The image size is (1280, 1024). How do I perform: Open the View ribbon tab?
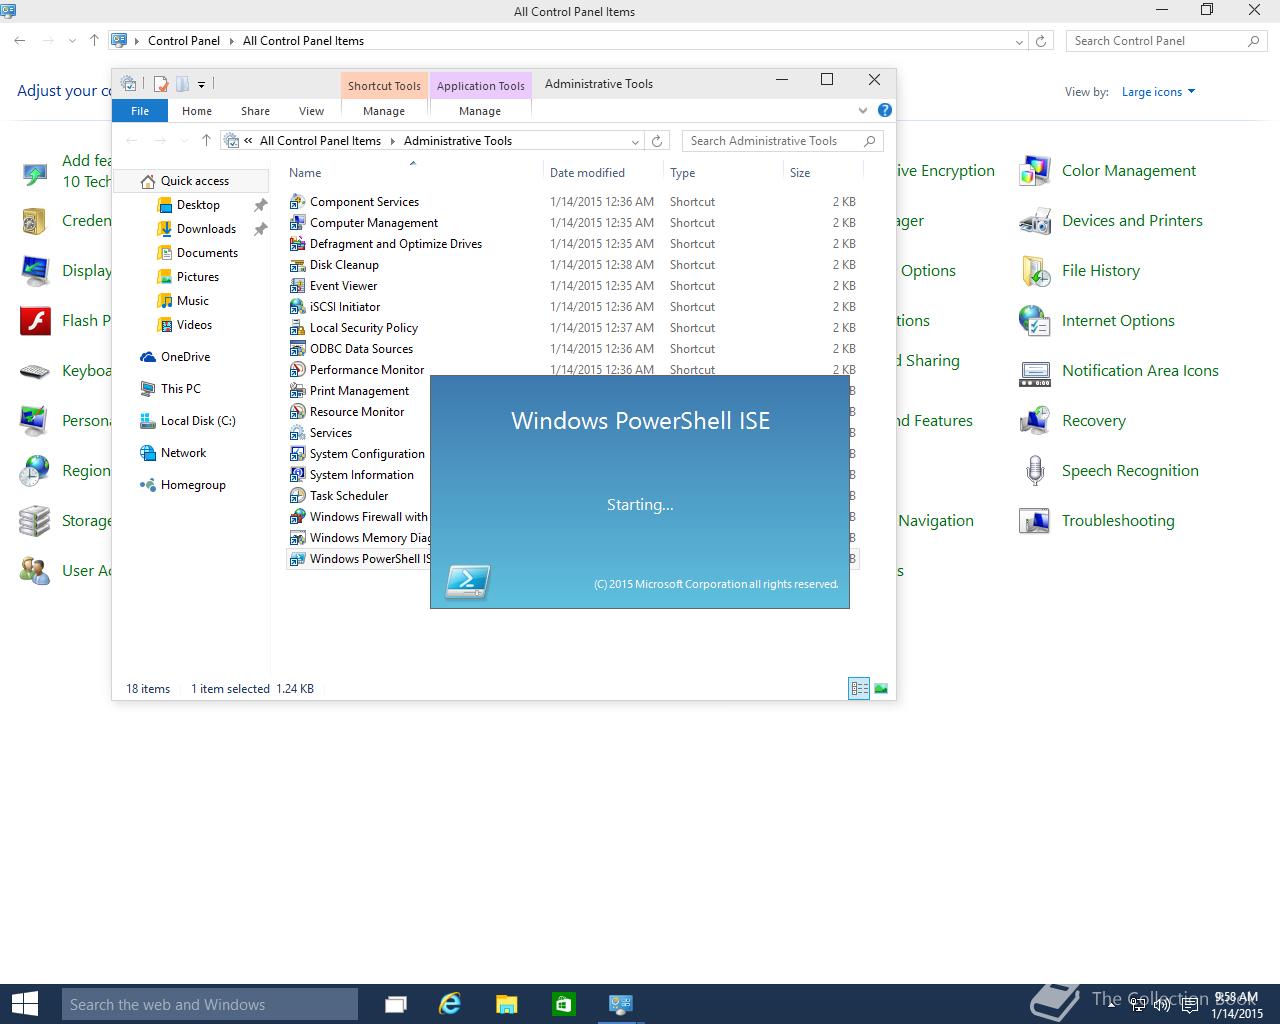(311, 111)
